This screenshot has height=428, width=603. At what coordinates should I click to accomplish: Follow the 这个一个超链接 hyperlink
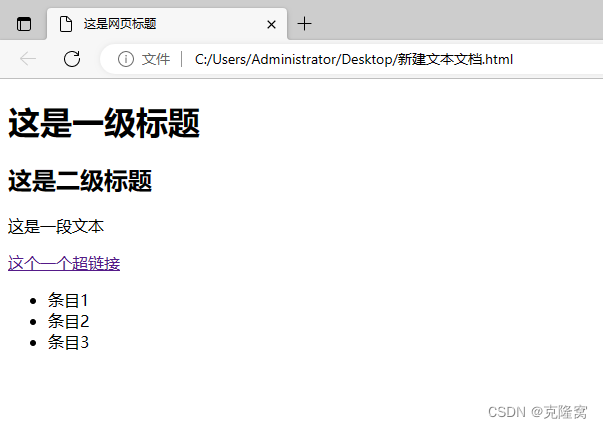[x=64, y=263]
